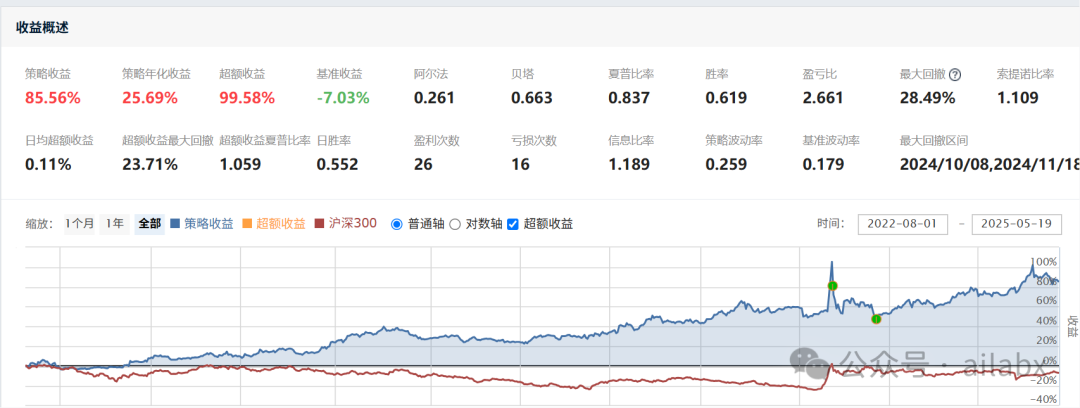Click the 超额收益夏普比率 value 1.059
This screenshot has width=1080, height=408.
click(240, 164)
